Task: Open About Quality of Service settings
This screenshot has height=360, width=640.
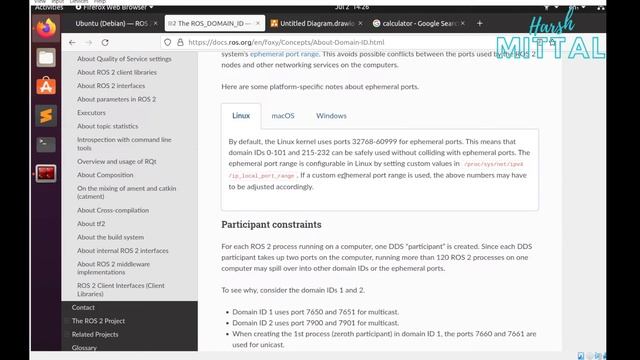Action: click(x=124, y=59)
